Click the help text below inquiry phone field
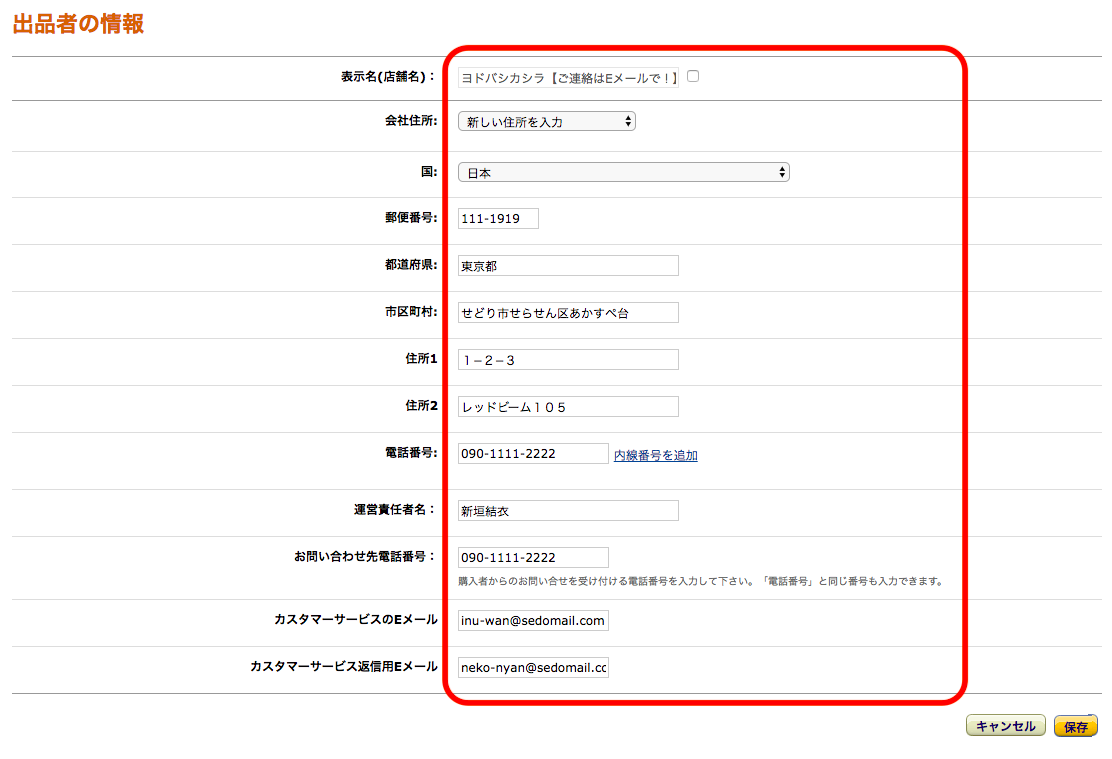Screen dimensions: 1112x759 (700, 581)
